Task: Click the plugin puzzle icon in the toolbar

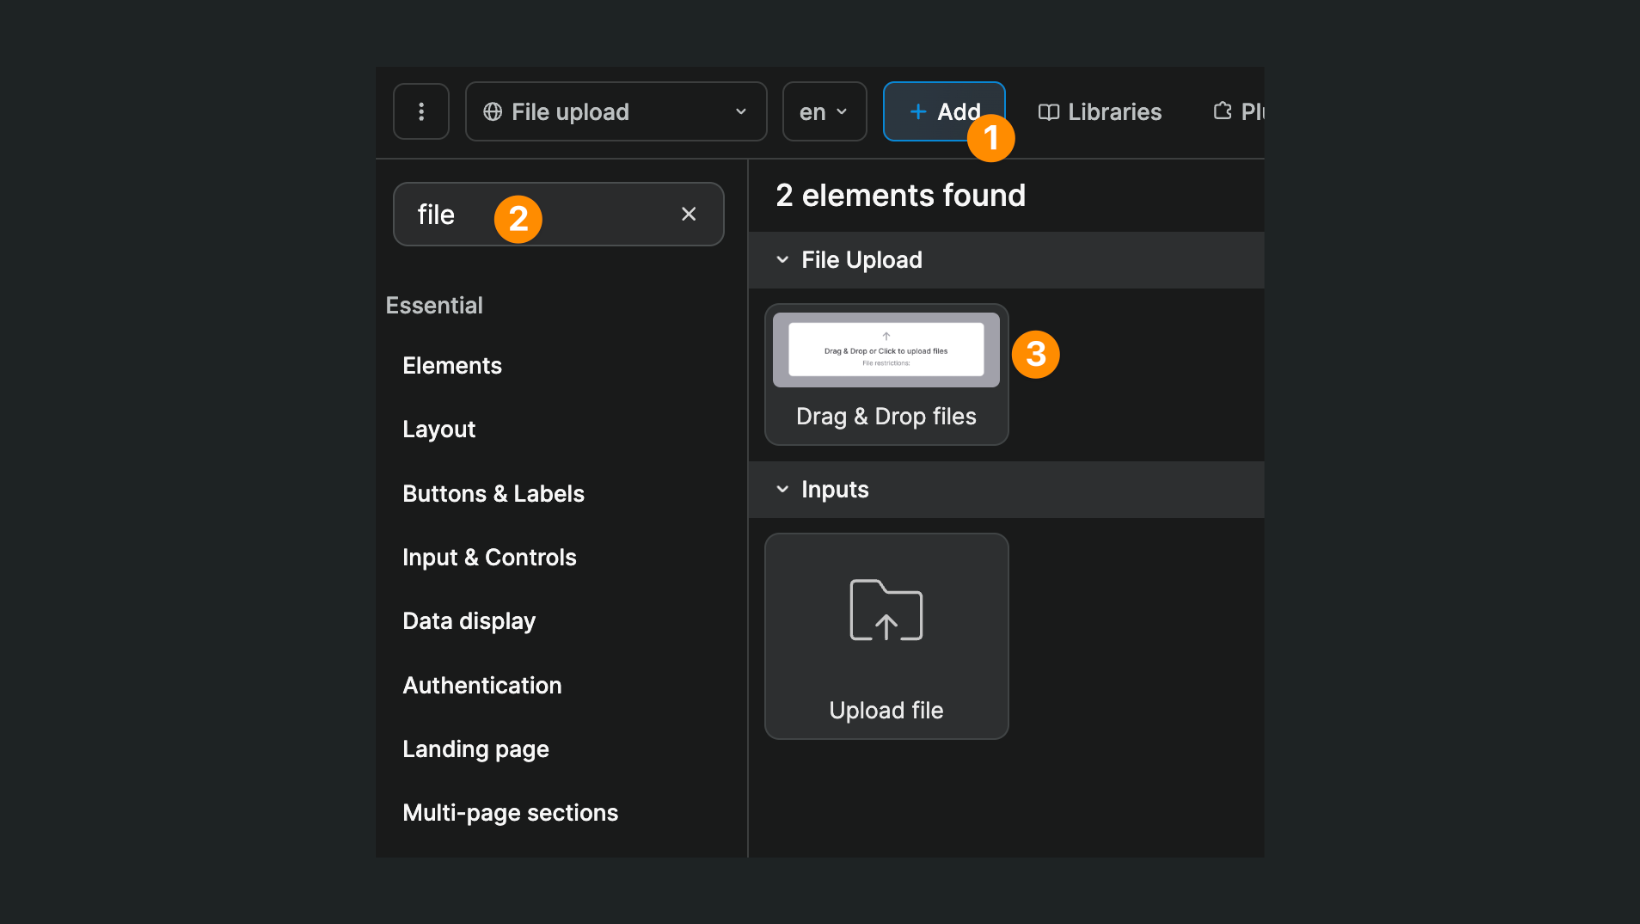Action: point(1221,111)
